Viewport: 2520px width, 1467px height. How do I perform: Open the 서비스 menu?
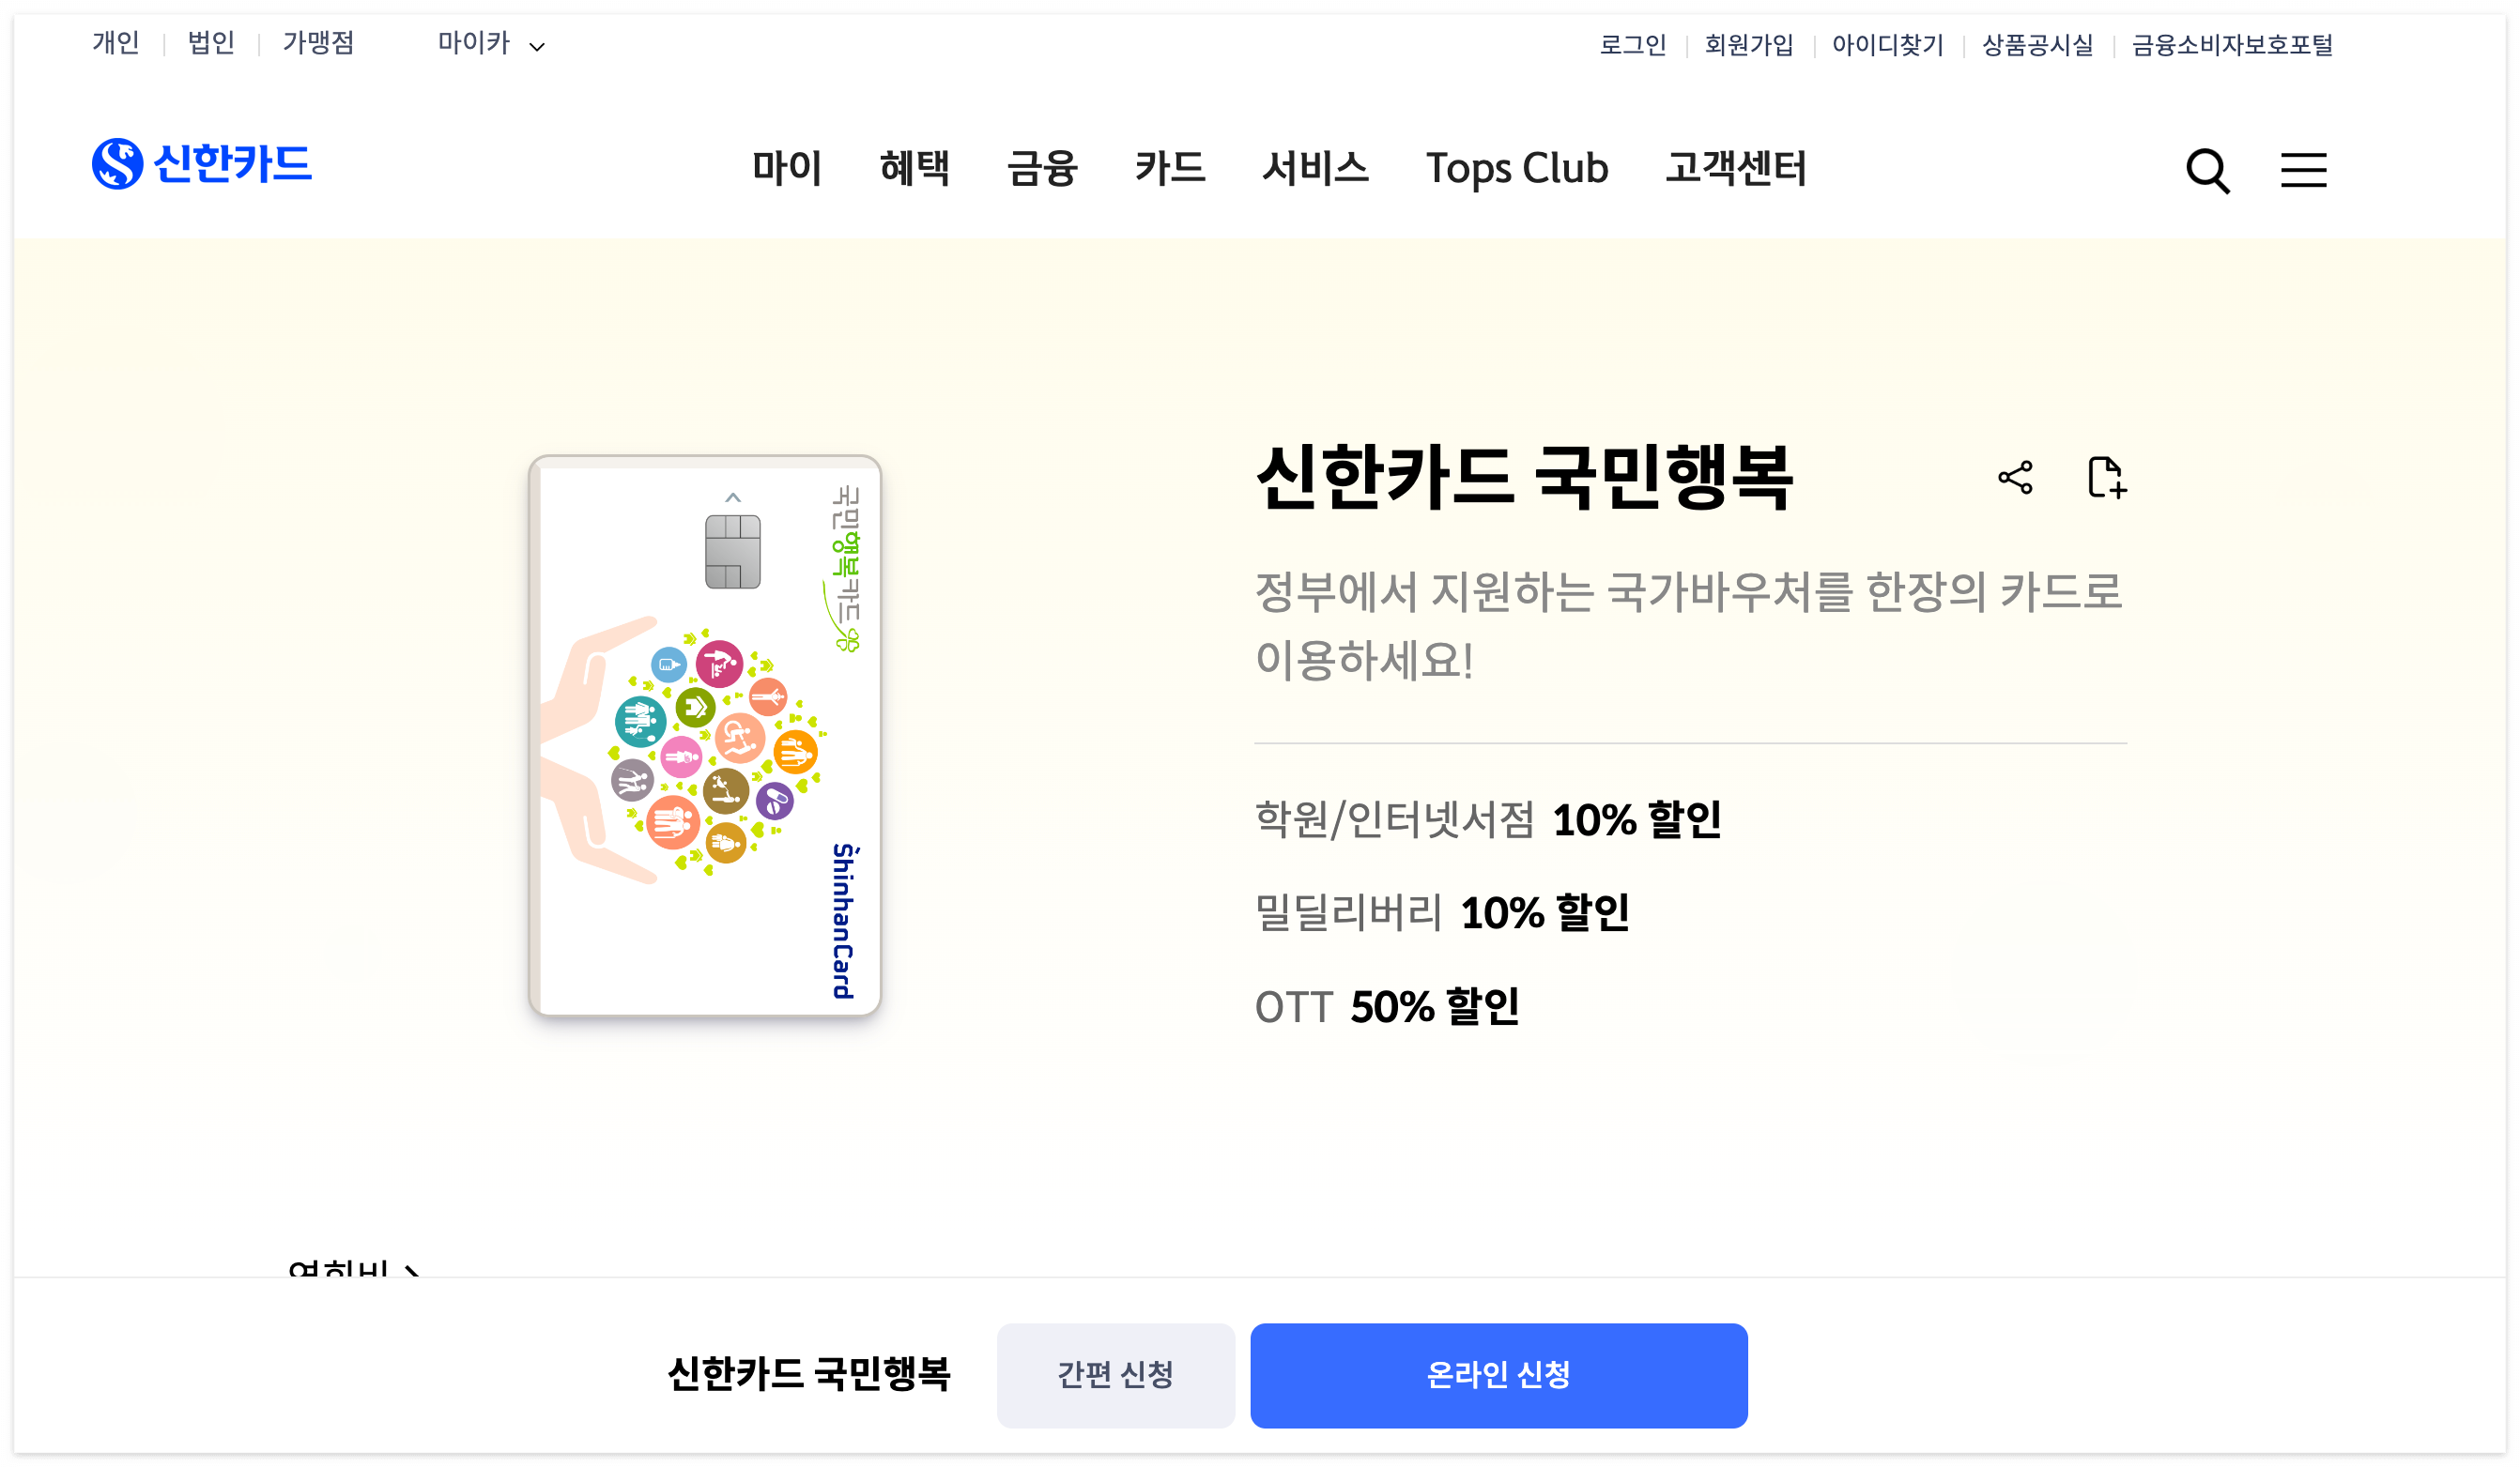(1318, 170)
